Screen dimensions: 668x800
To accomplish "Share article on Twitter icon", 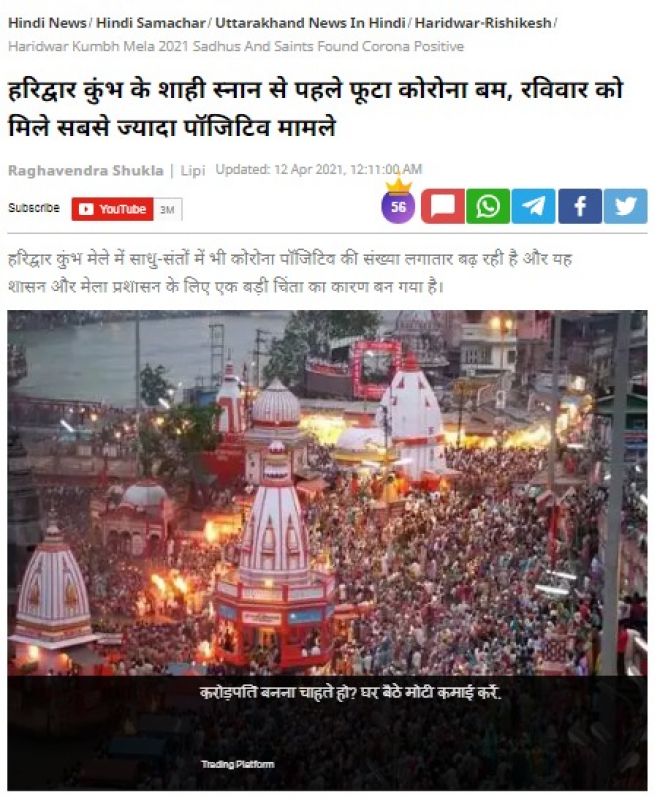I will pos(626,206).
